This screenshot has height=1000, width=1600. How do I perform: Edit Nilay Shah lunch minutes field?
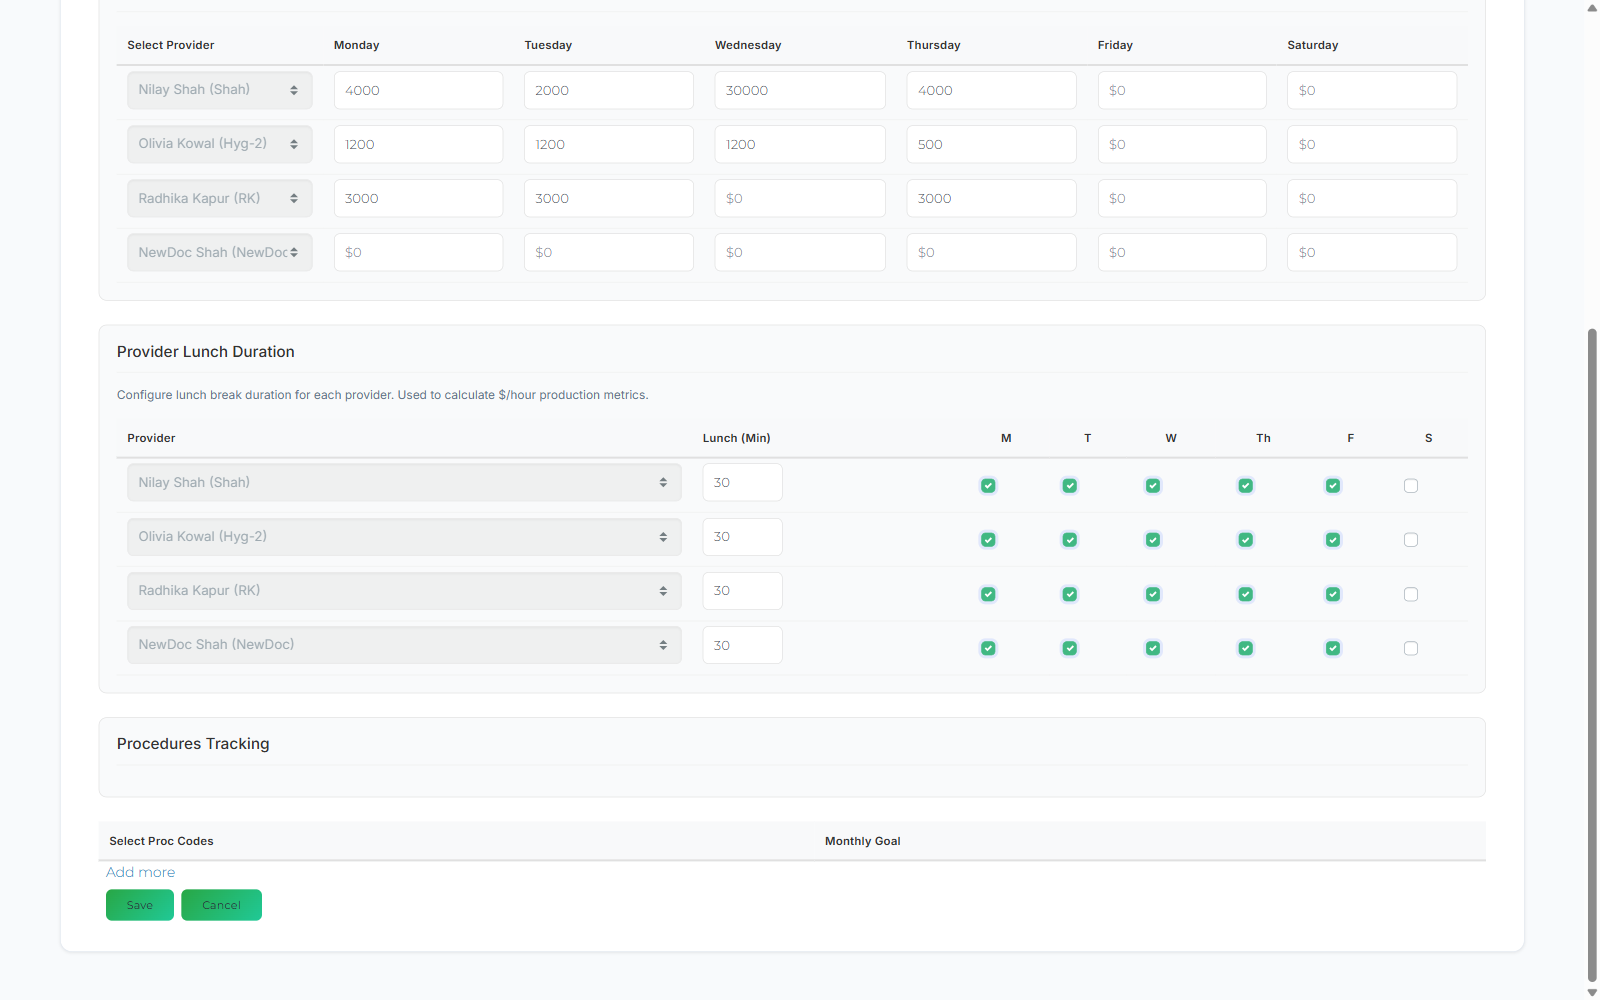tap(742, 482)
